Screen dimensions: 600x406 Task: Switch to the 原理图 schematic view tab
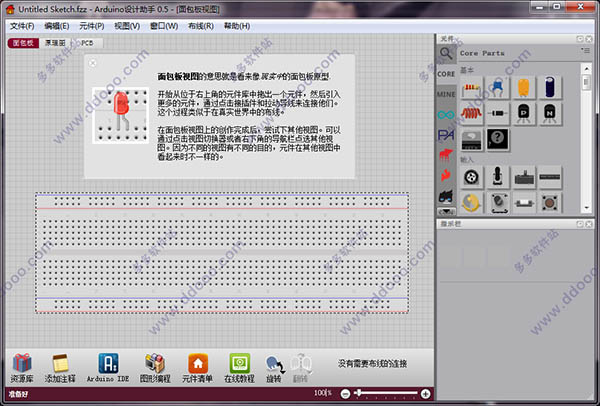[x=55, y=43]
